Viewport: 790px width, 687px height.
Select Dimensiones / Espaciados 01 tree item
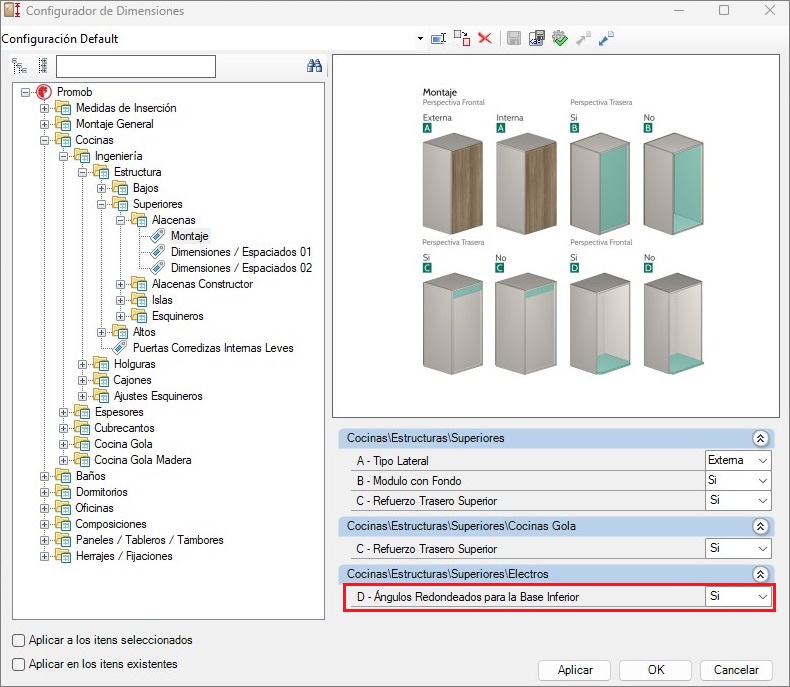[241, 252]
